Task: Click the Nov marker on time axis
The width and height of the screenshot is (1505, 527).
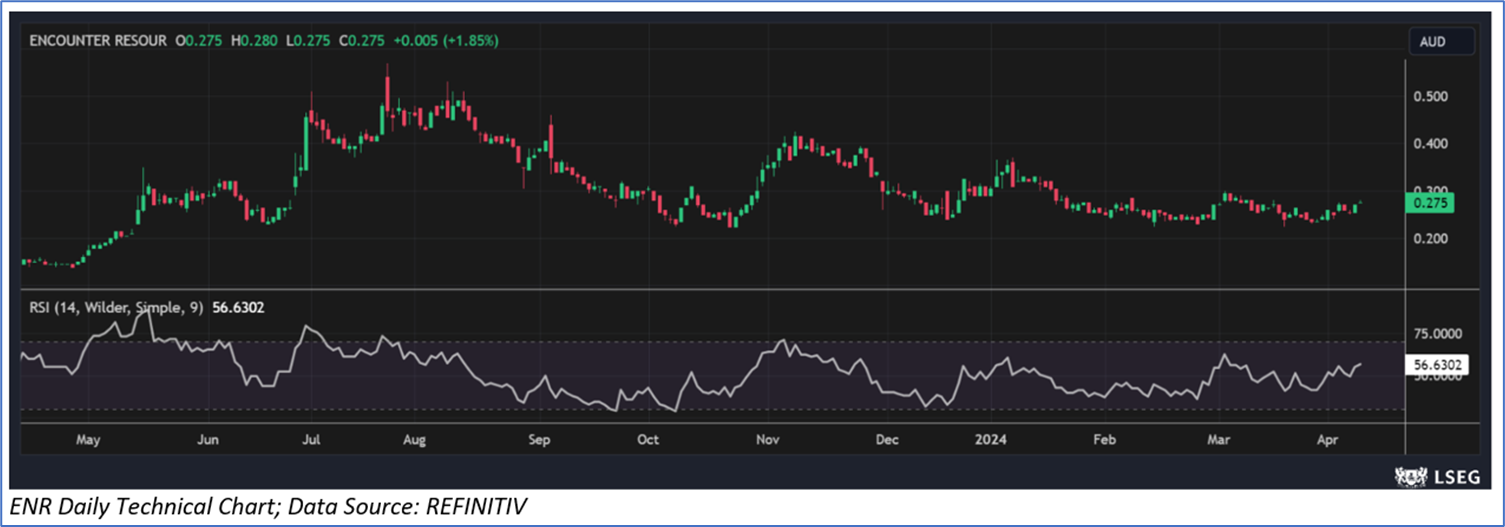Action: [768, 439]
